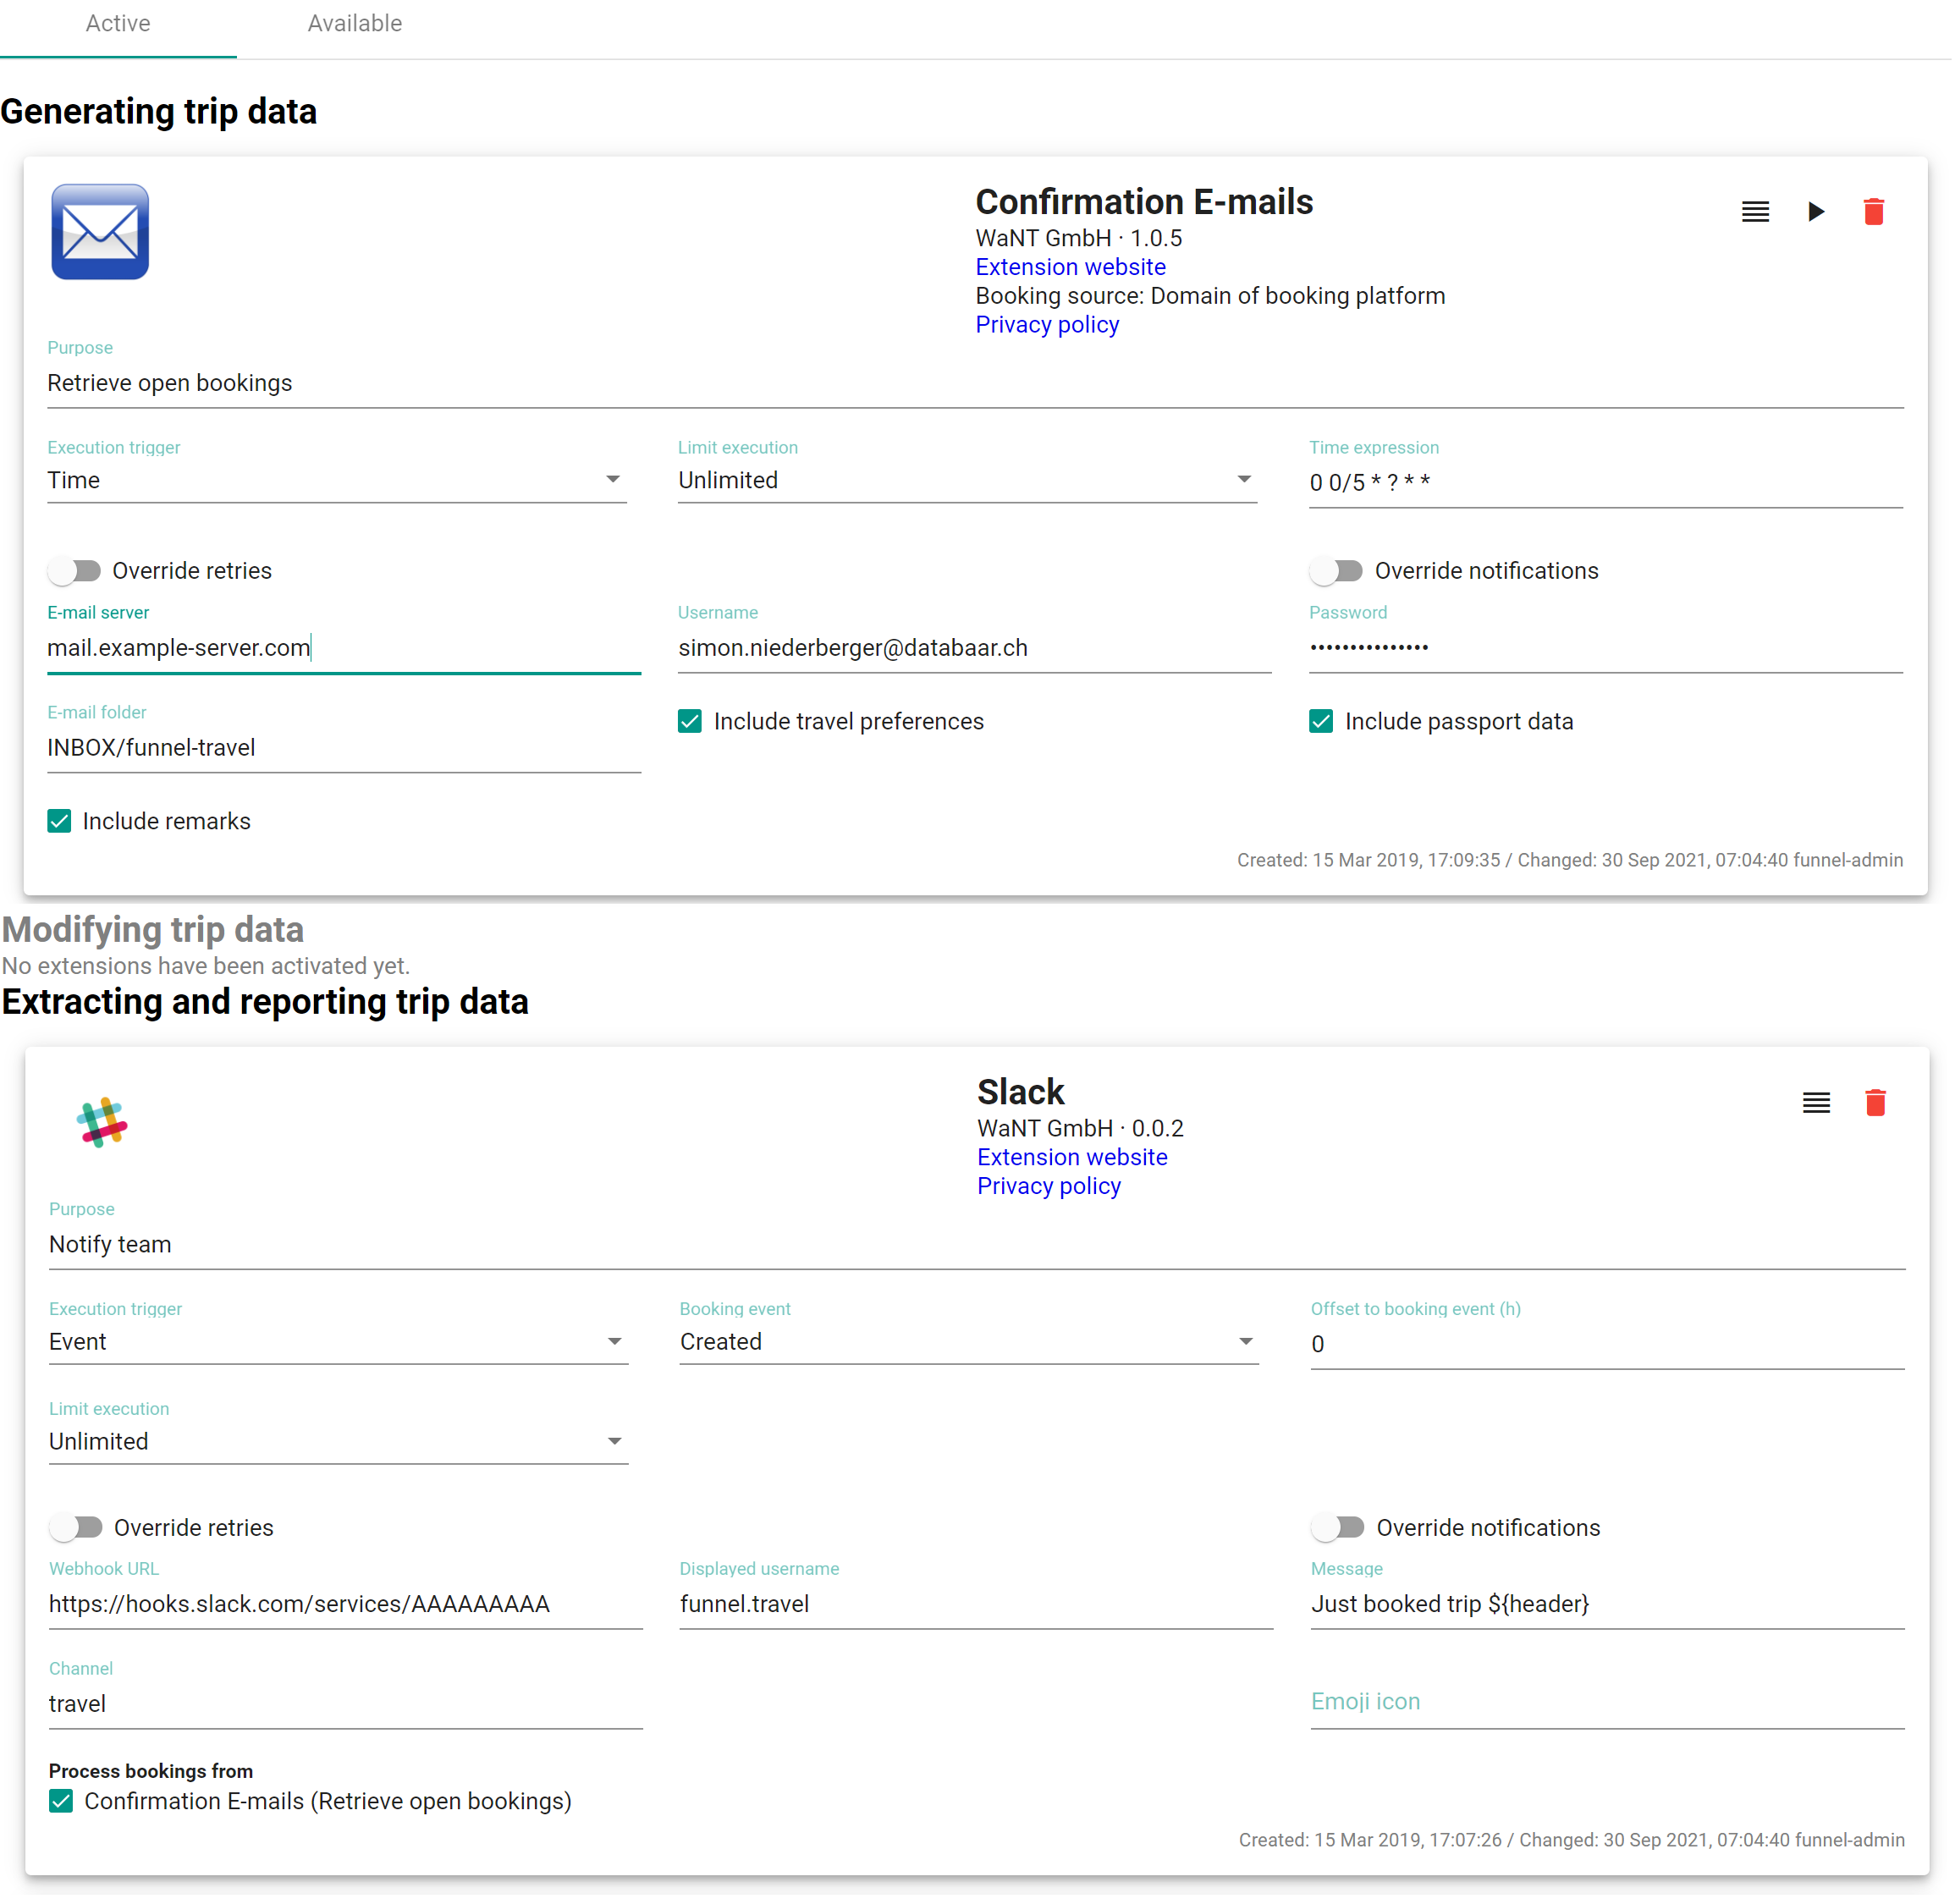Click the empty Emoji icon field

[1610, 1705]
